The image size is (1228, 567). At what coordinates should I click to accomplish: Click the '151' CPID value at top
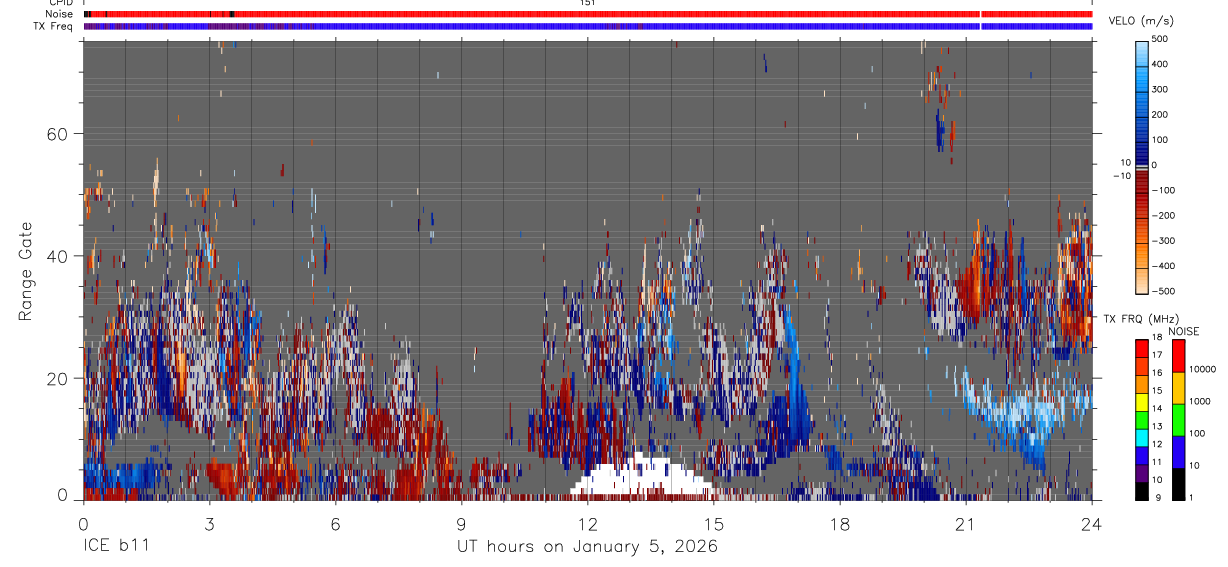(587, 3)
